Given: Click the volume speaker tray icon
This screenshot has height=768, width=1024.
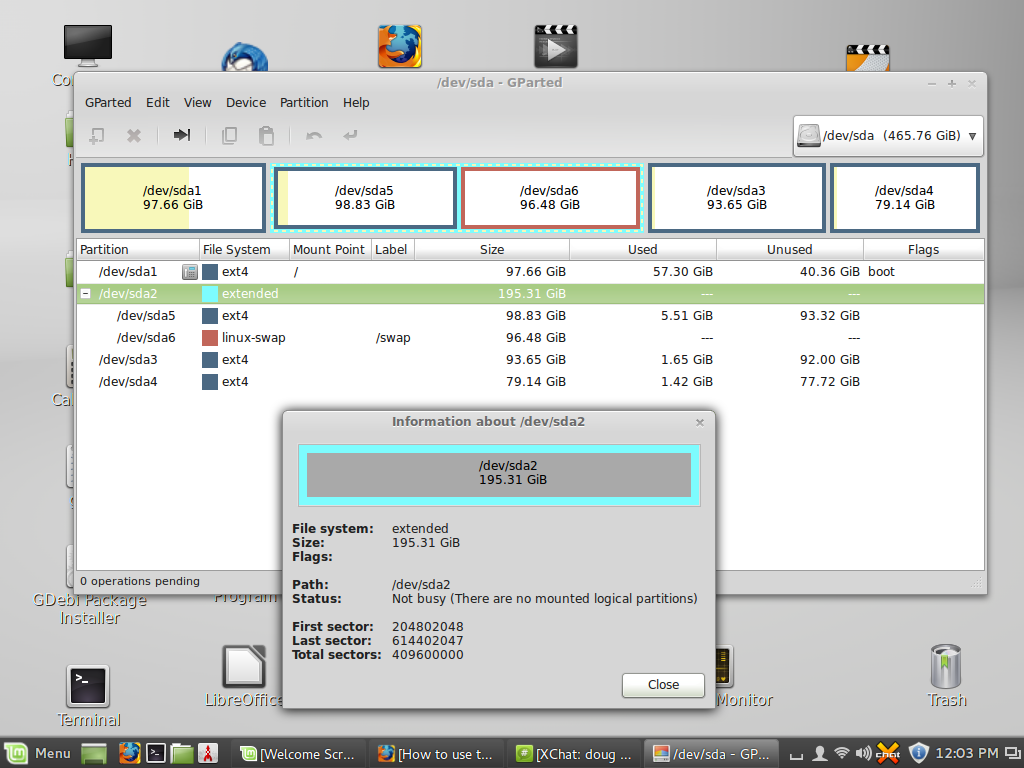Looking at the screenshot, I should [863, 754].
